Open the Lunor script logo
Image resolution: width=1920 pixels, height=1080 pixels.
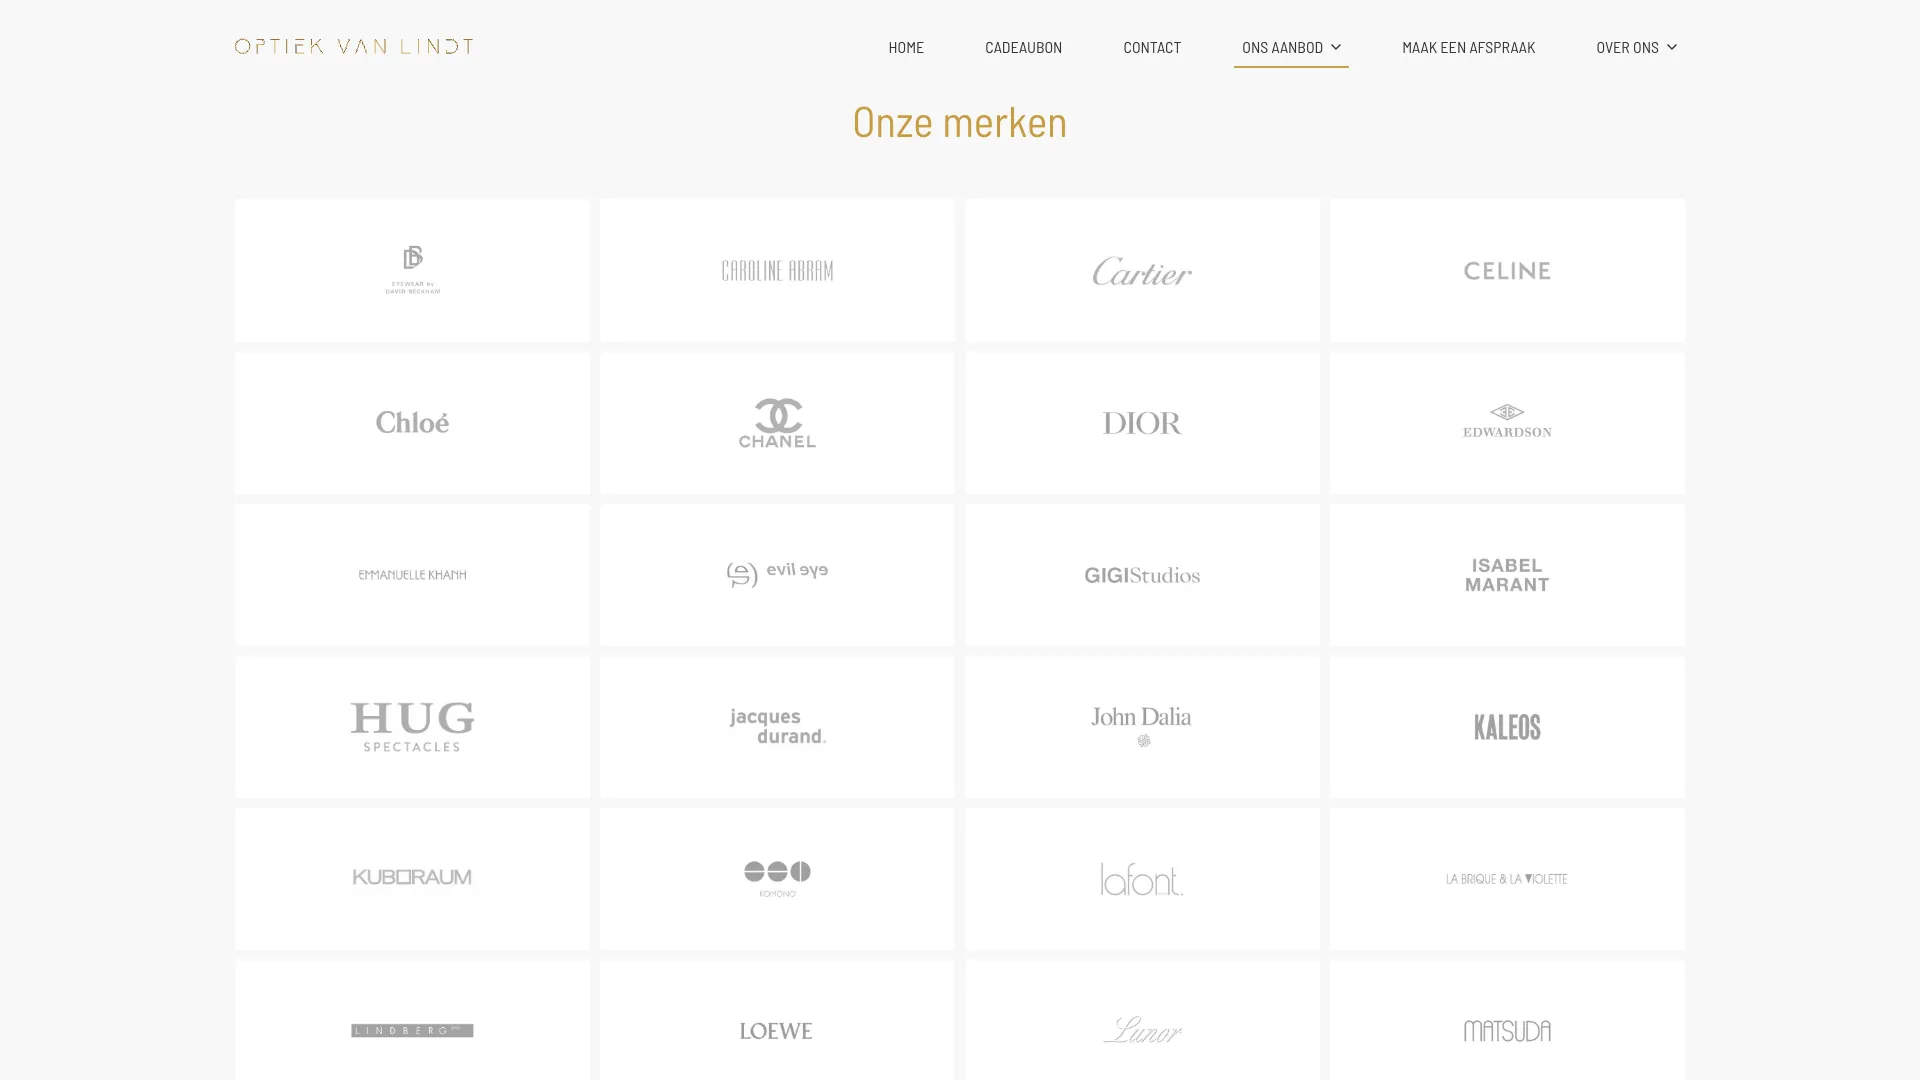click(1142, 1030)
